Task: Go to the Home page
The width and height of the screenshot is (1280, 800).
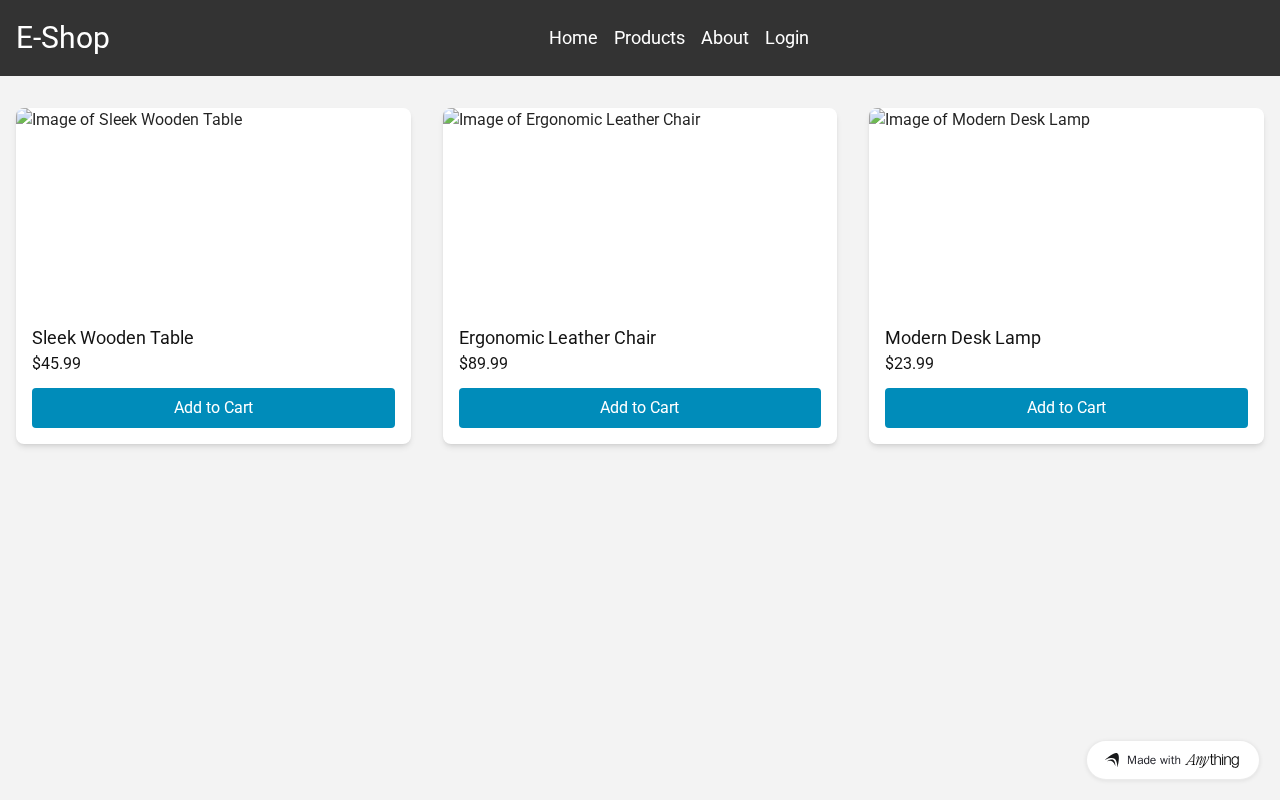Action: 573,38
